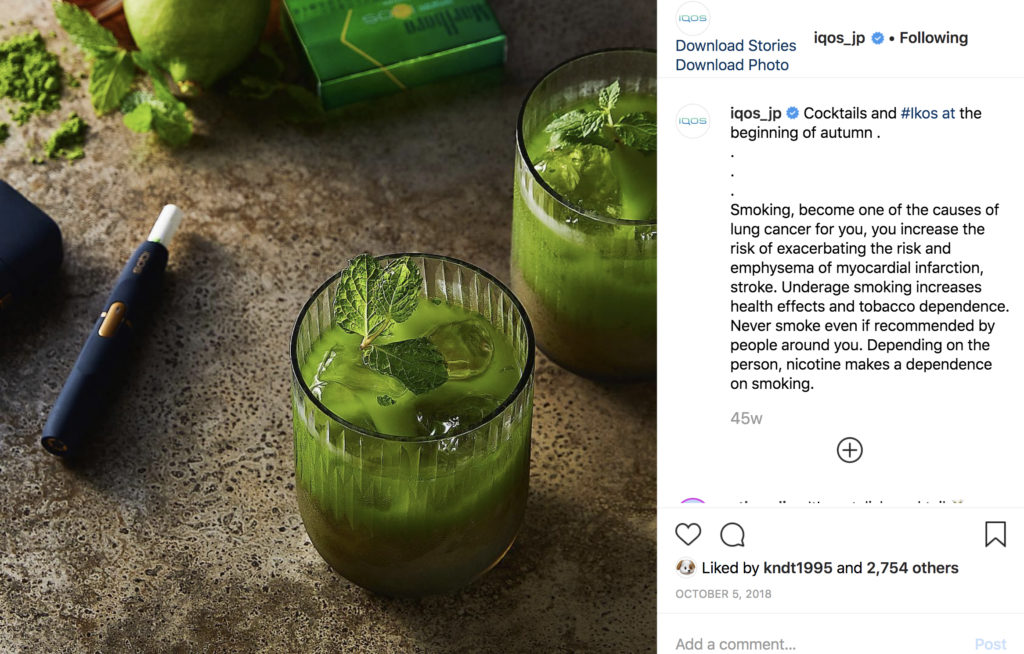The image size is (1024, 654).
Task: Click the IQOS profile avatar in the header
Action: click(x=692, y=18)
